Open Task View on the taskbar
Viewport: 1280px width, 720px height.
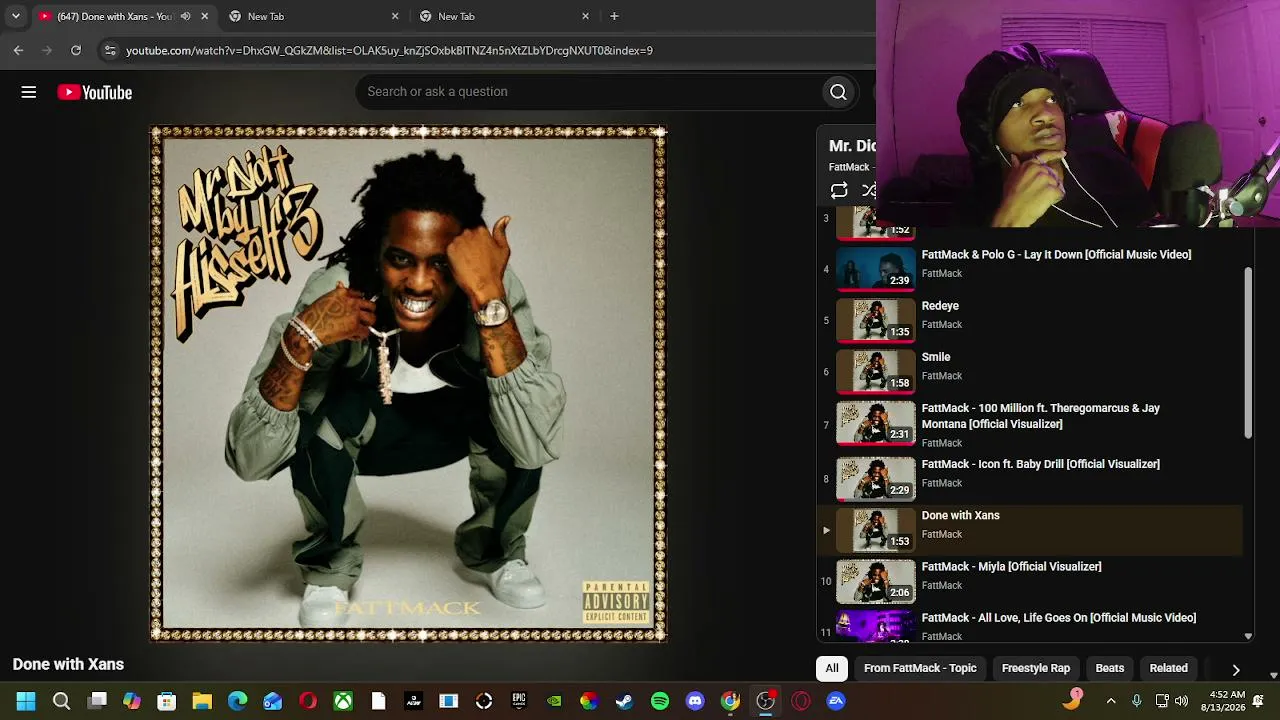[x=97, y=701]
